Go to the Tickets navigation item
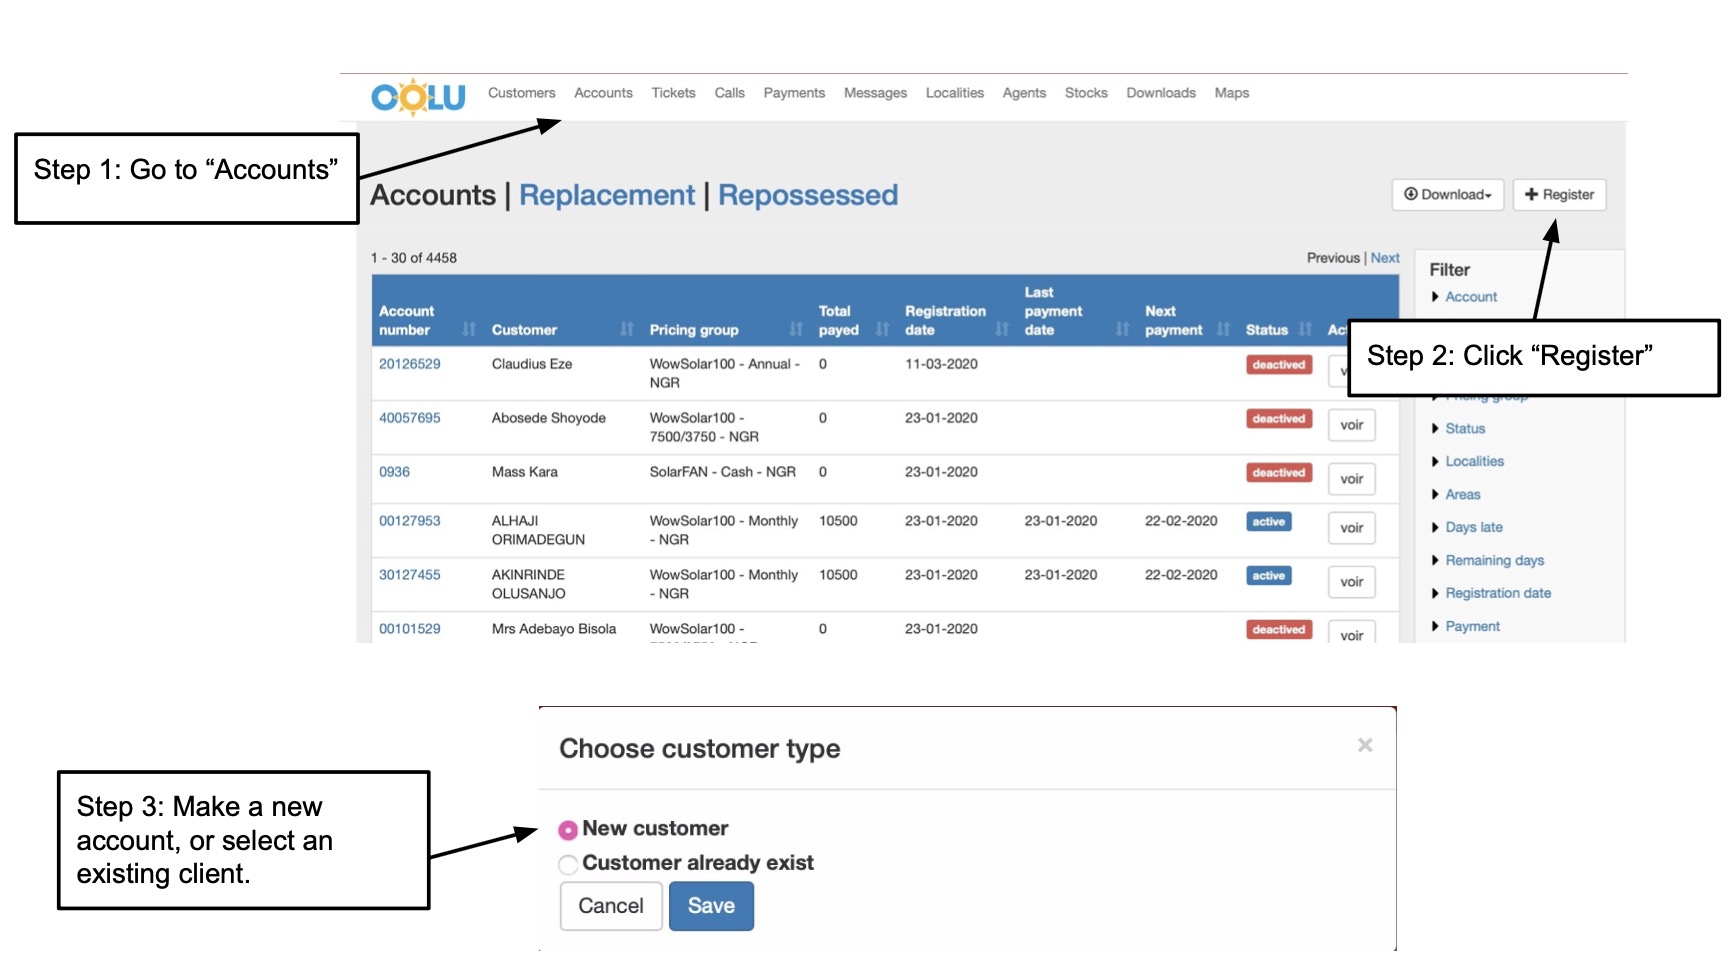 pos(673,93)
